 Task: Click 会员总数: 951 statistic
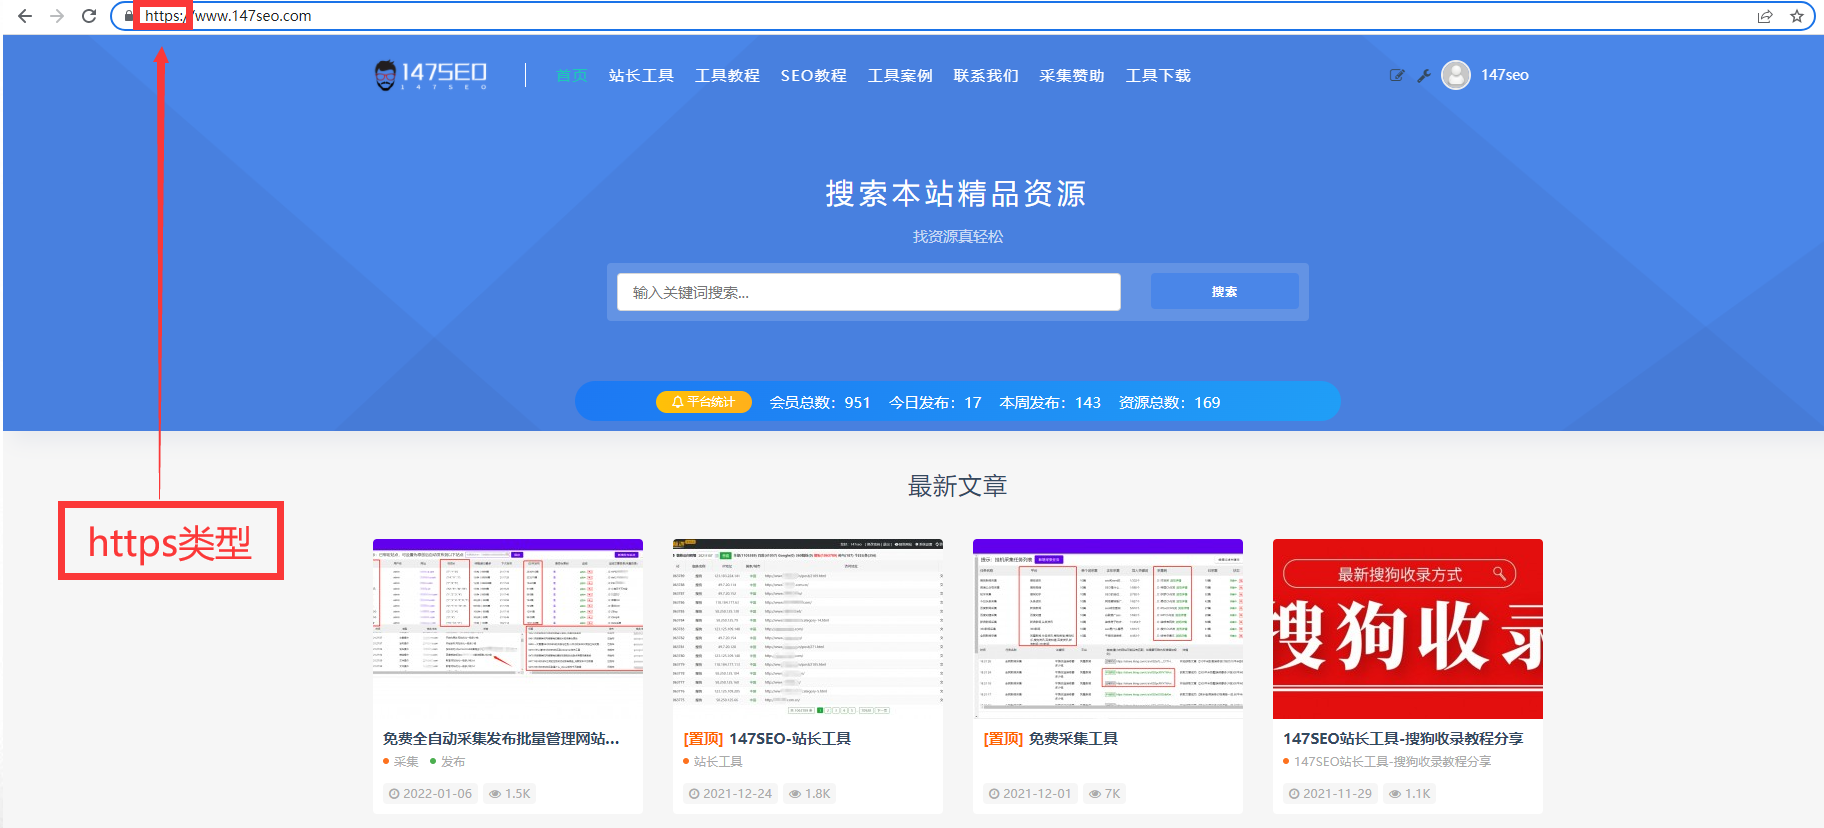pyautogui.click(x=820, y=403)
